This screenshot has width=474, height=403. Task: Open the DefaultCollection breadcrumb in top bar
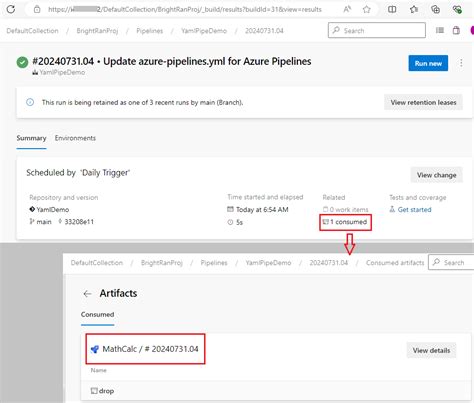click(x=32, y=31)
